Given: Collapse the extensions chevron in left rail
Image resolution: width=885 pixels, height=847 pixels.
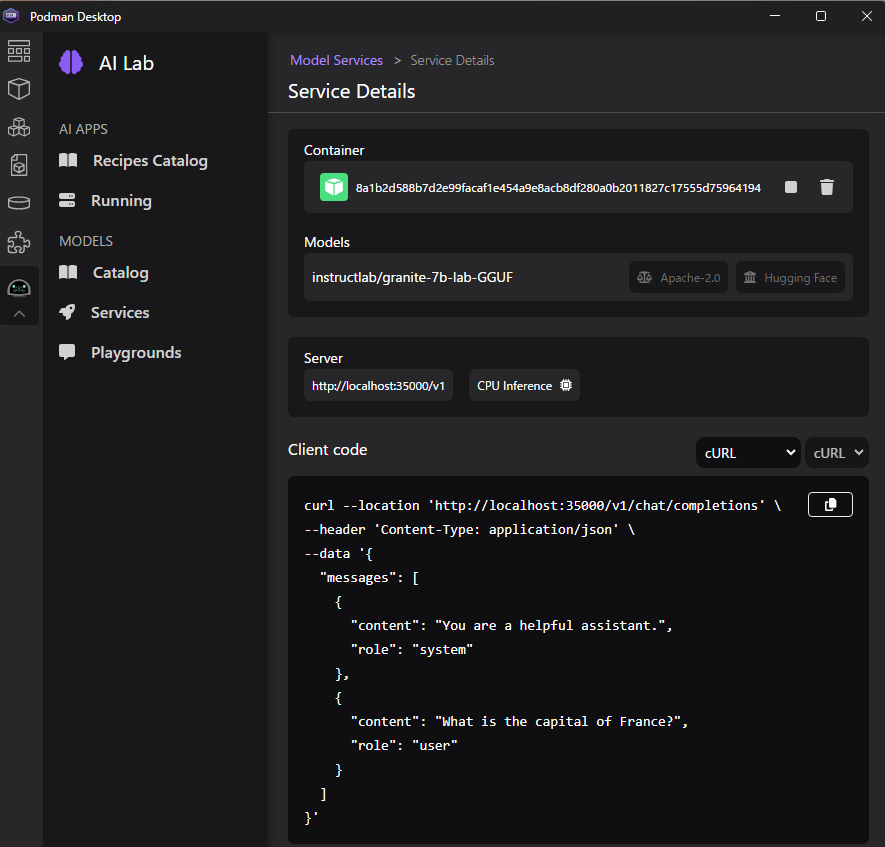Looking at the screenshot, I should click(x=19, y=314).
